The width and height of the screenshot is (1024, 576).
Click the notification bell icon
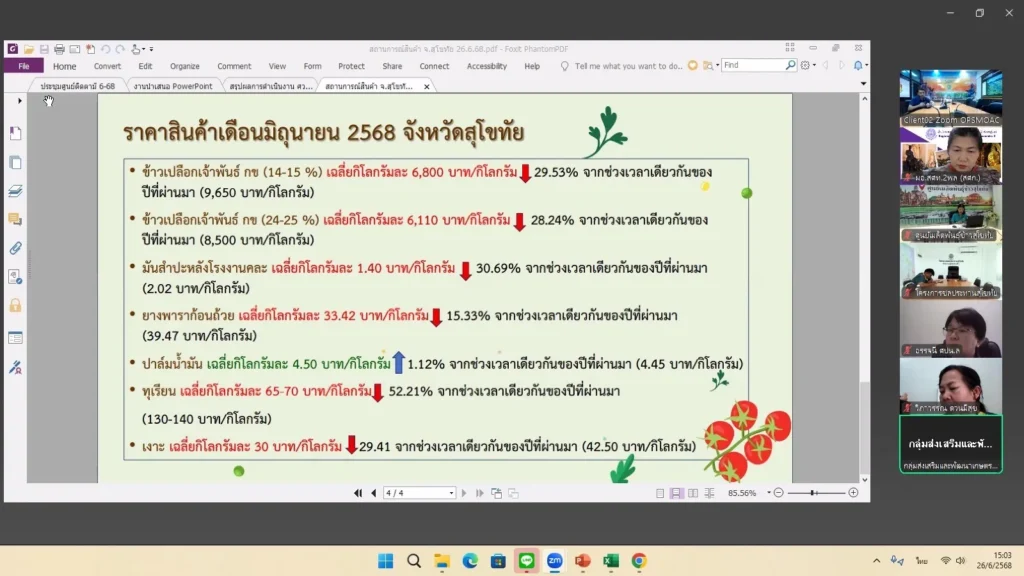pyautogui.click(x=858, y=65)
